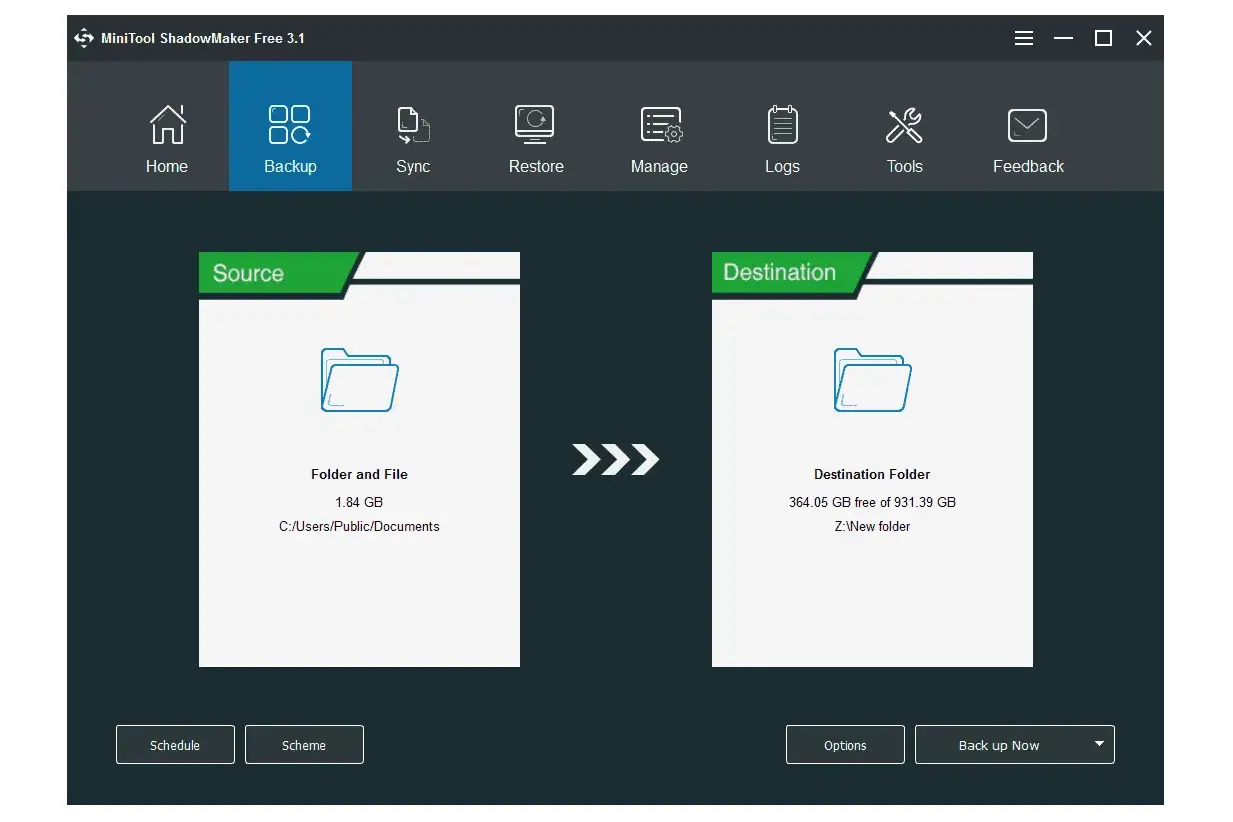Open the hamburger menu in title bar
The width and height of the screenshot is (1233, 822).
click(1024, 38)
